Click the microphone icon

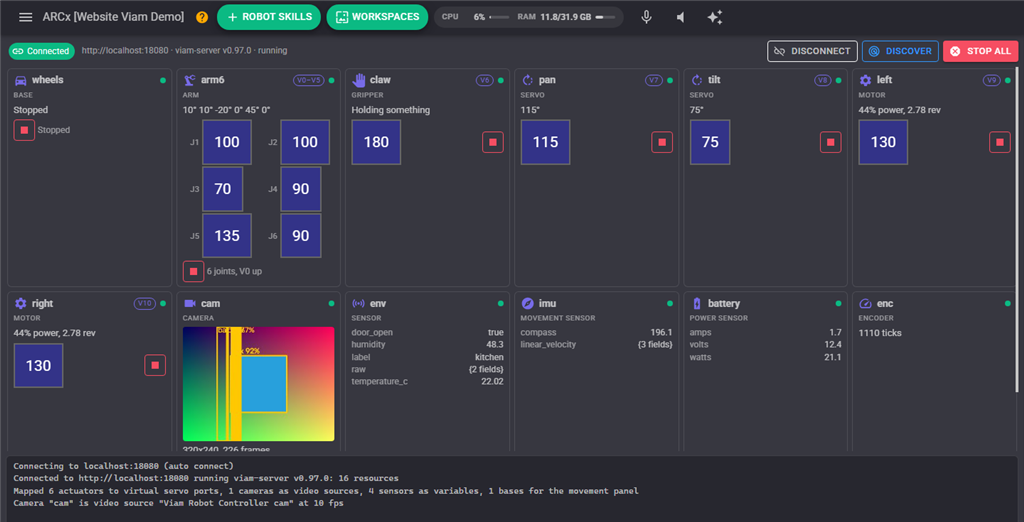point(647,17)
